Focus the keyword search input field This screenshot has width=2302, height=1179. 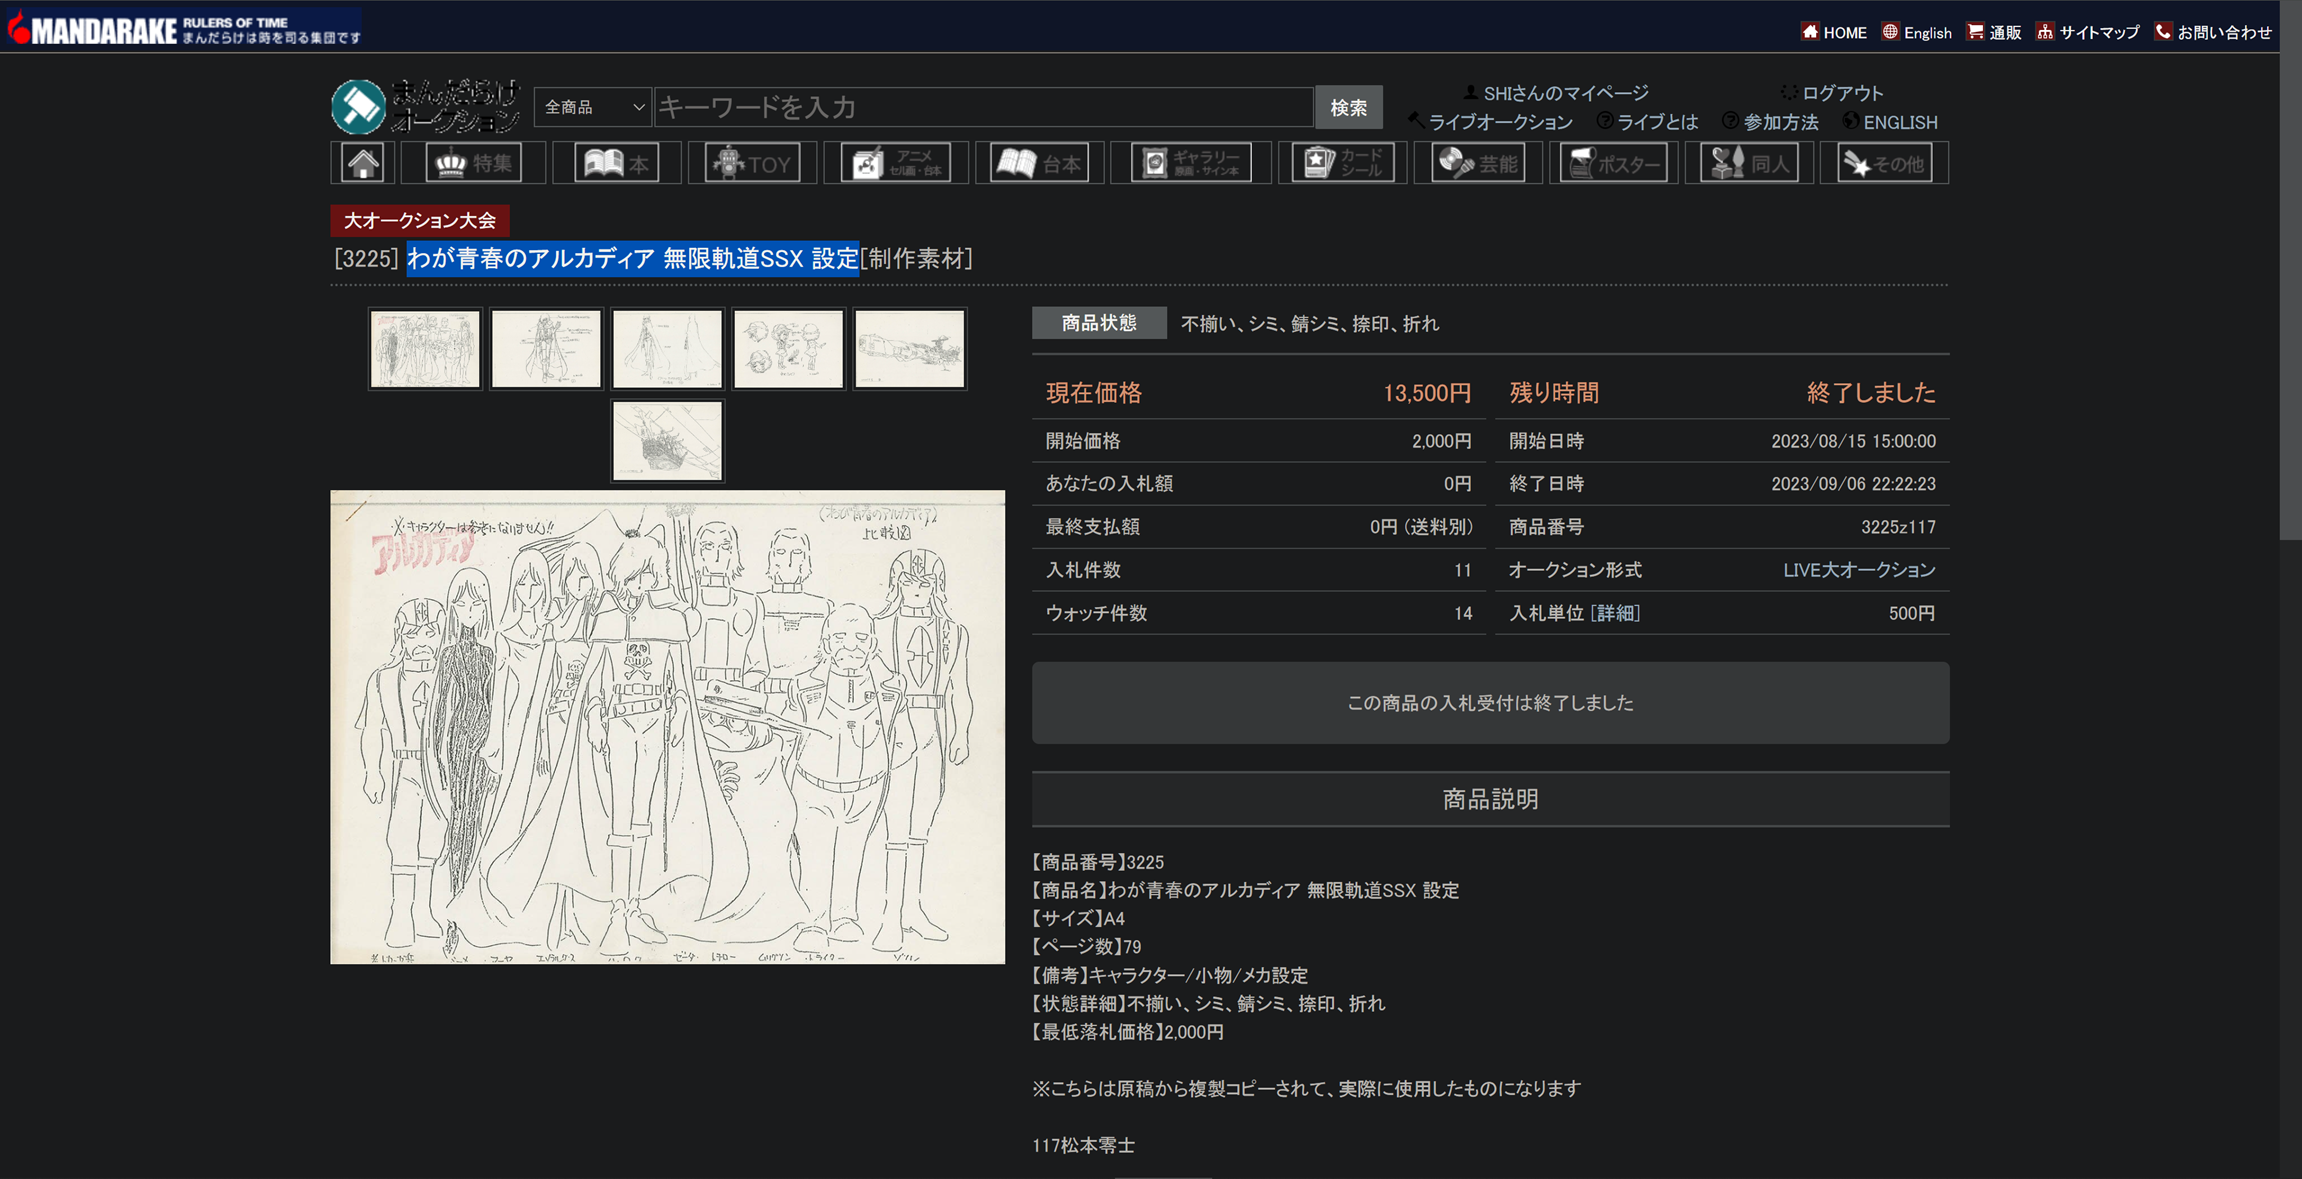tap(982, 107)
